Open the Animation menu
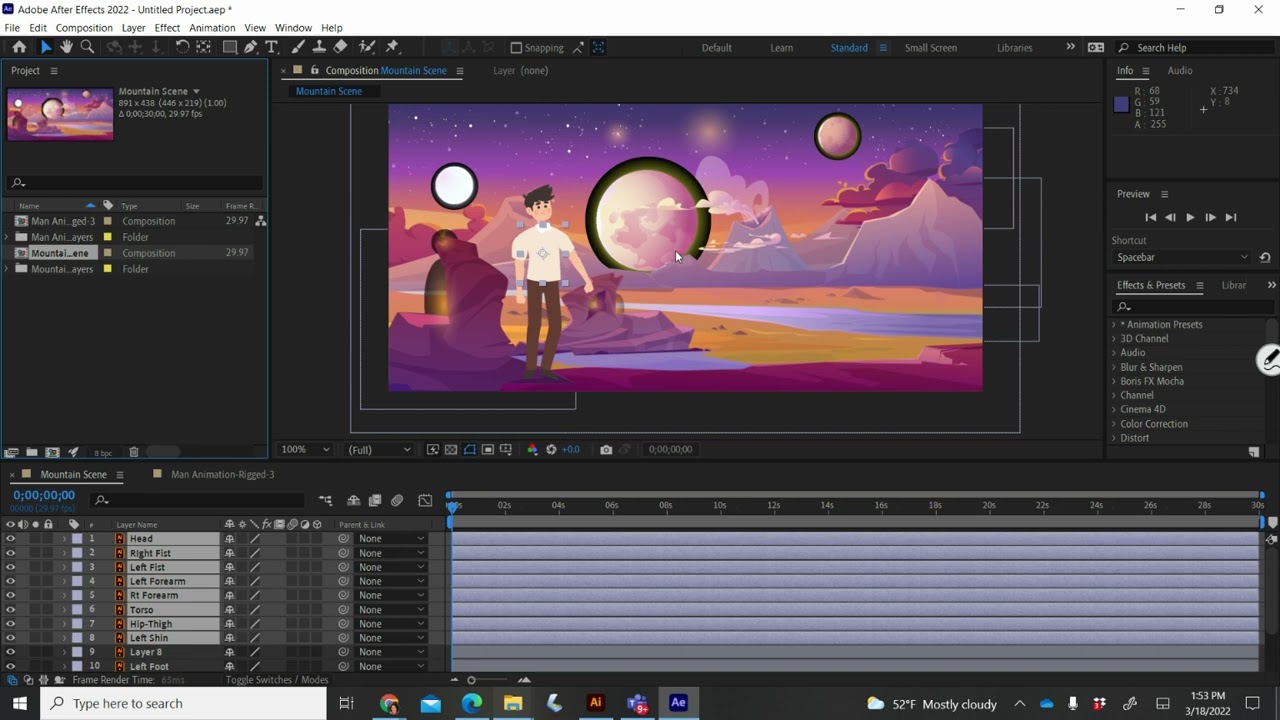 [212, 28]
